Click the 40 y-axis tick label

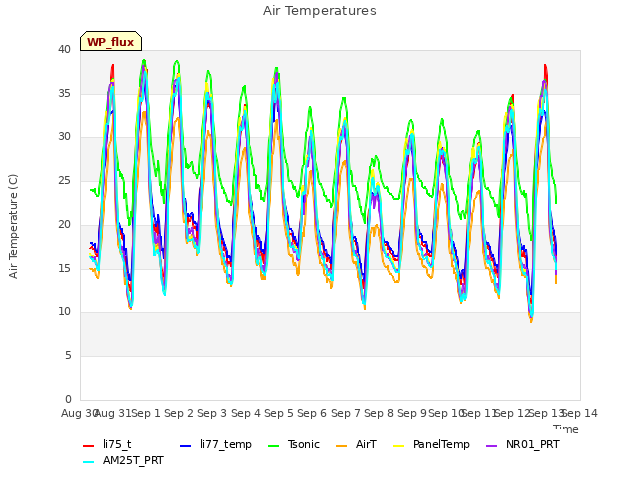click(x=64, y=49)
